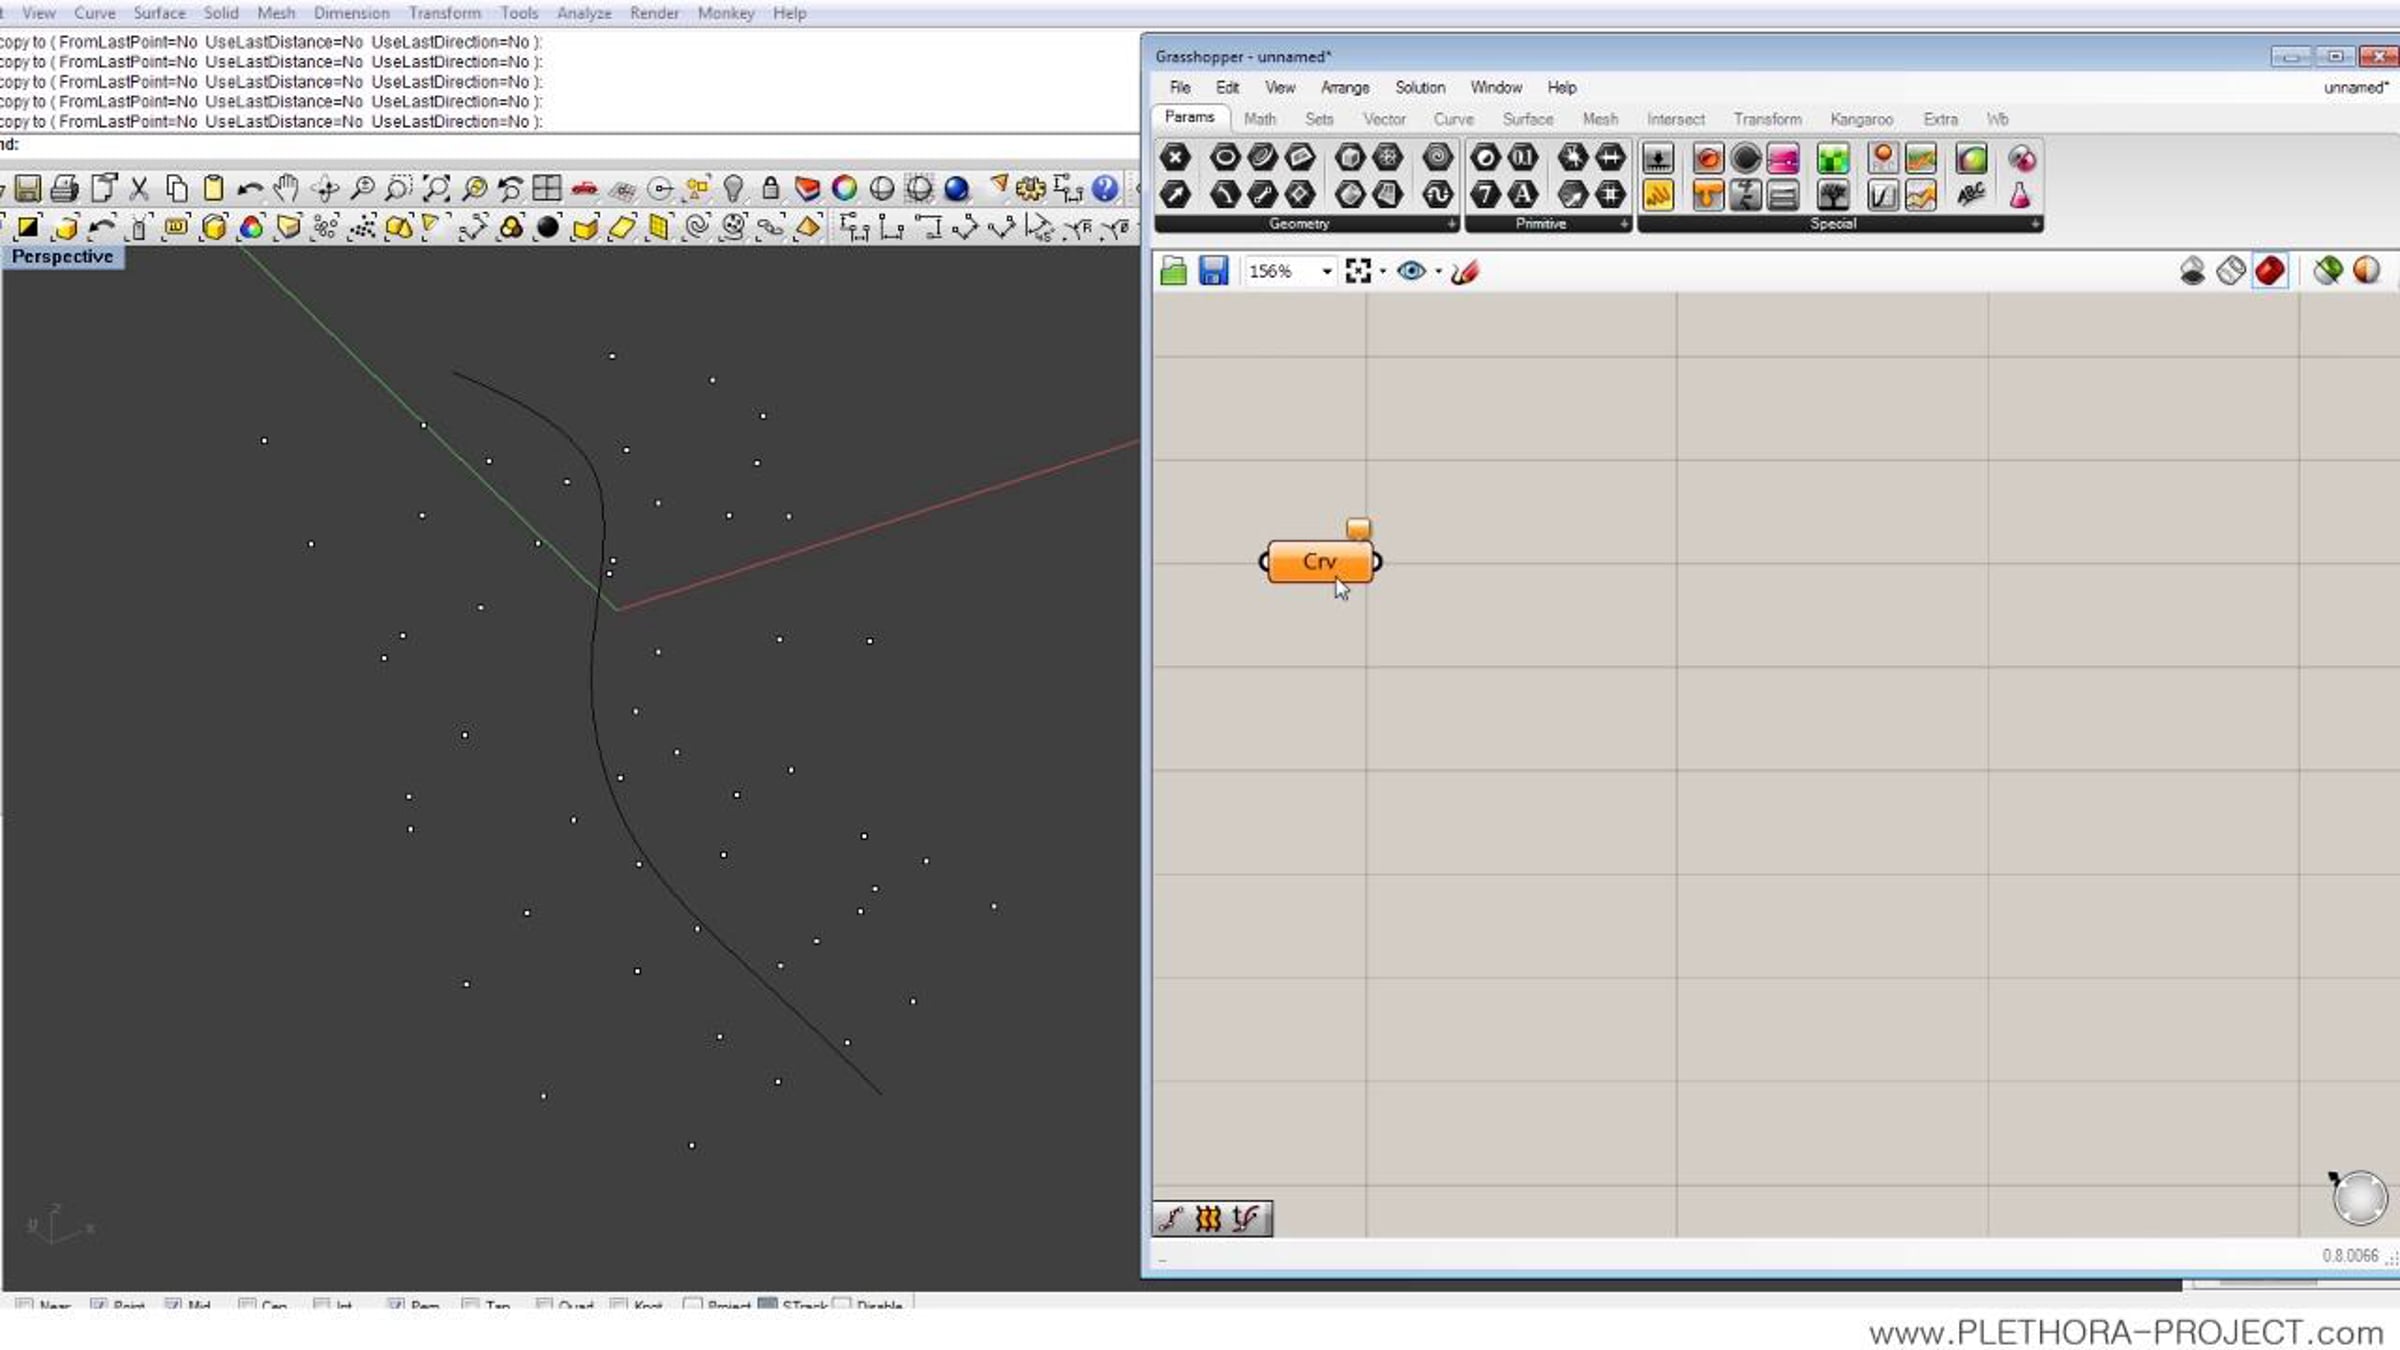Switch to the Curve component tab
2400x1350 pixels.
coord(1453,119)
